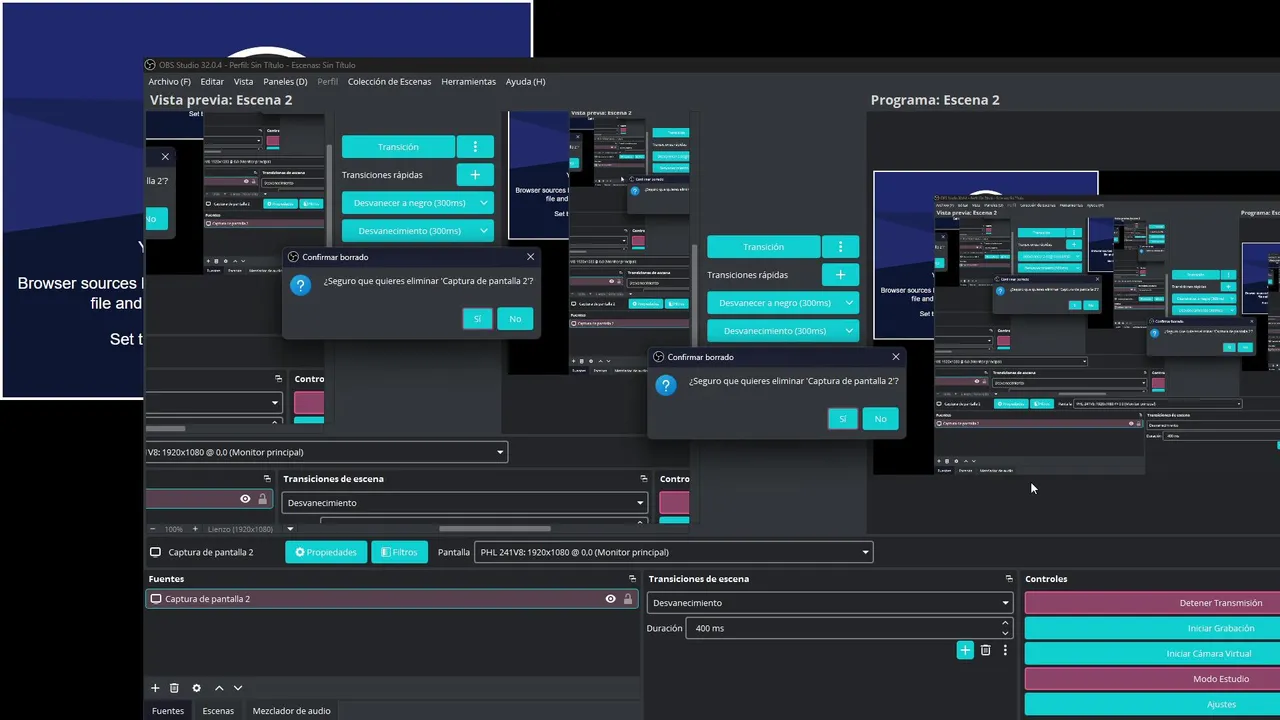Add a scene transition with the cyan plus icon

click(965, 650)
